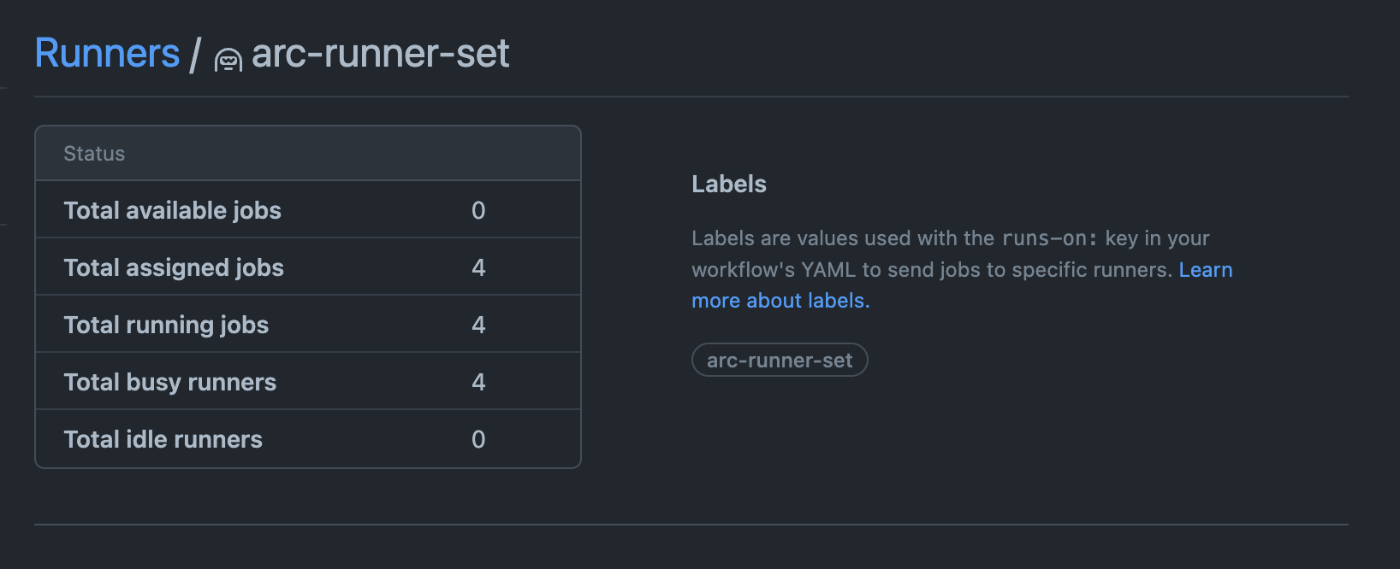Click the Labels section heading

click(x=729, y=184)
